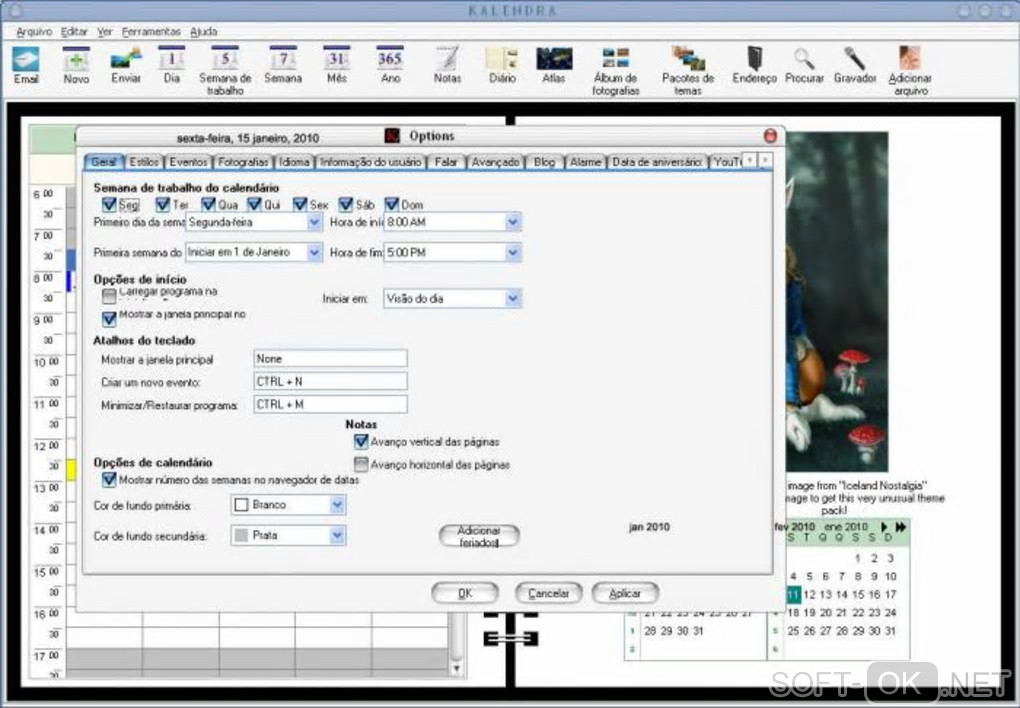Toggle the Sex workday checkbox

[300, 204]
